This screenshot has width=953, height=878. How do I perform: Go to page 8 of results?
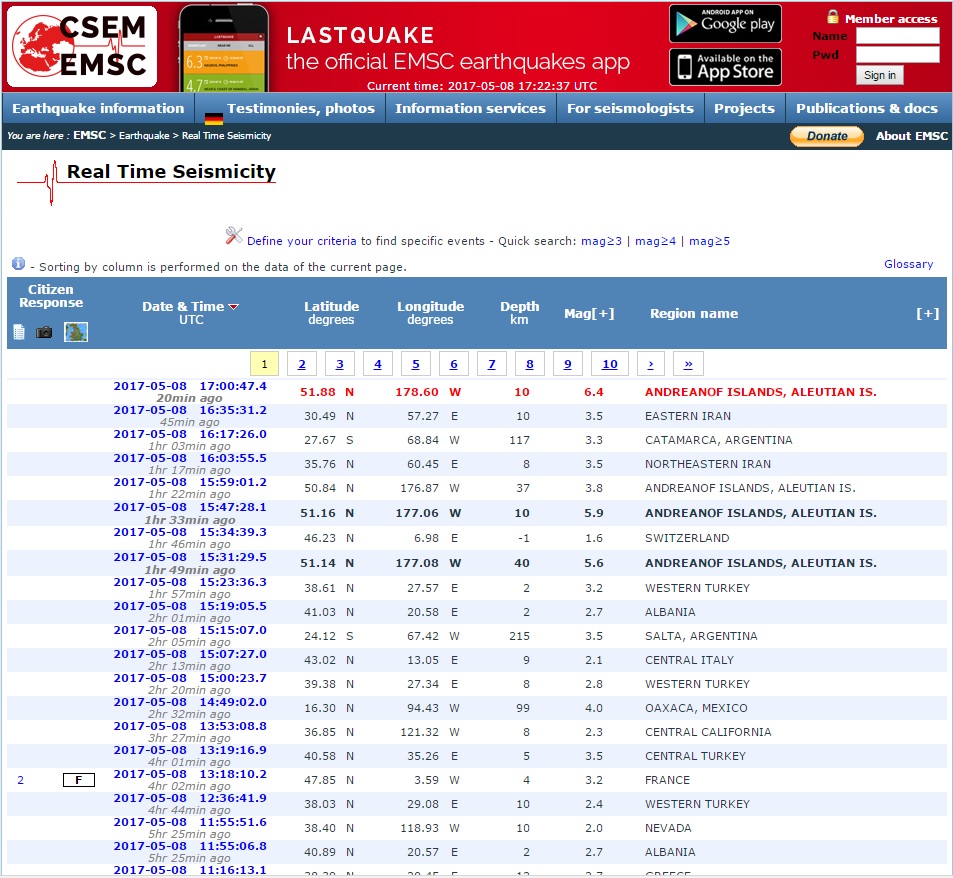(529, 364)
